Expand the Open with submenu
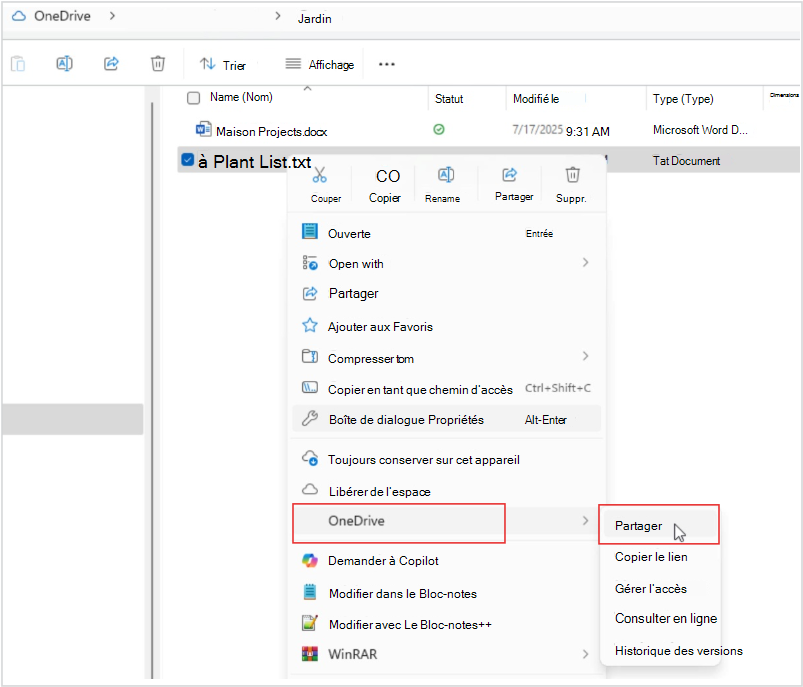 446,263
